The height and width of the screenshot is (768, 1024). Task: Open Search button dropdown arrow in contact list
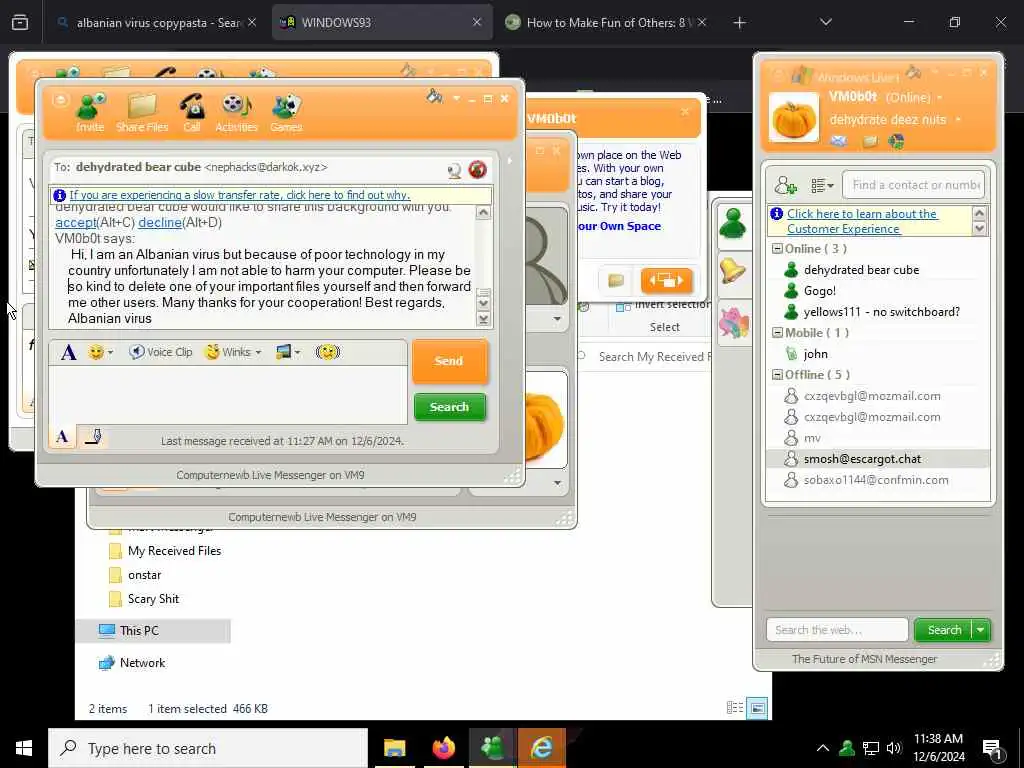coord(980,630)
